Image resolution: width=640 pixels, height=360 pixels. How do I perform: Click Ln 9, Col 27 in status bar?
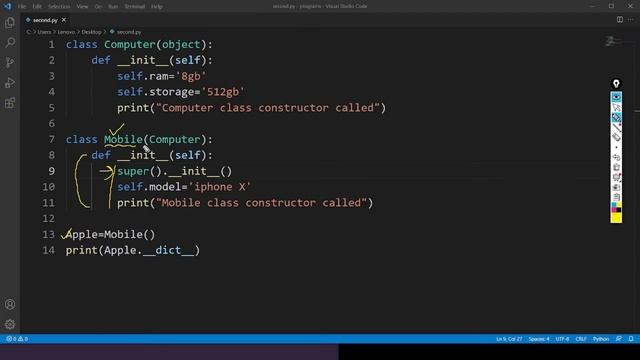pyautogui.click(x=509, y=339)
